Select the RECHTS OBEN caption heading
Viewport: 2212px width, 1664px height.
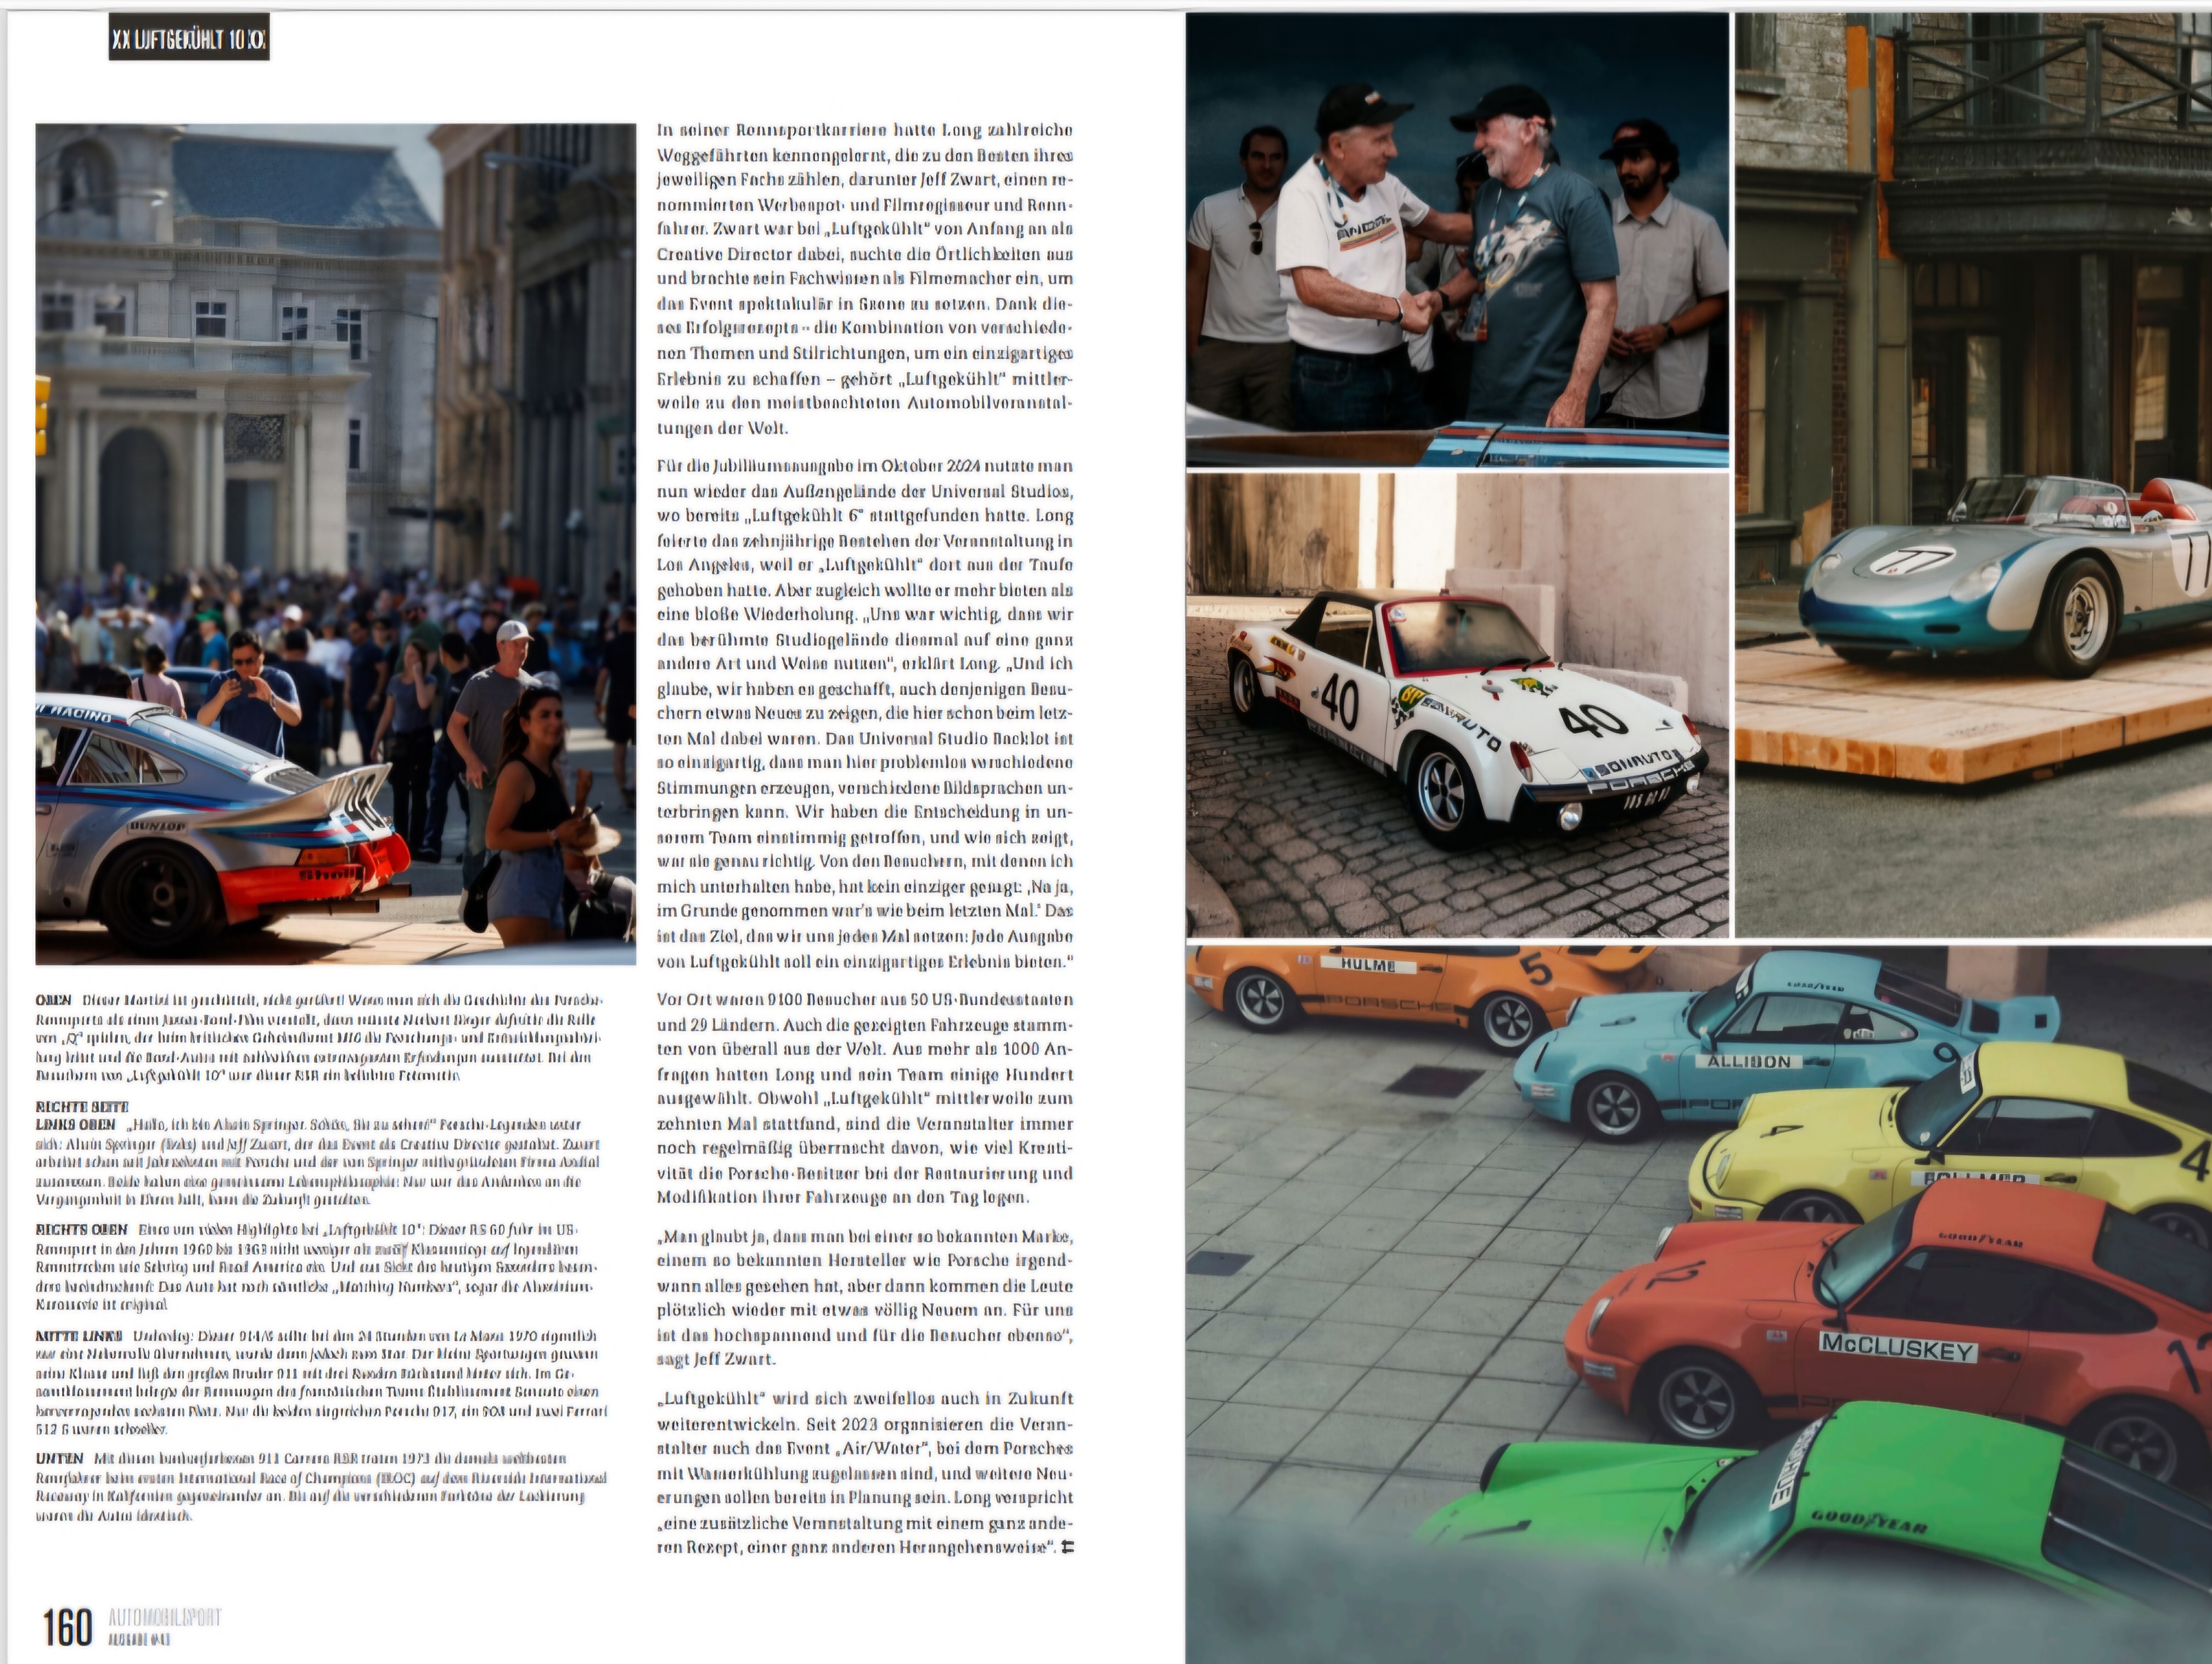(82, 1230)
